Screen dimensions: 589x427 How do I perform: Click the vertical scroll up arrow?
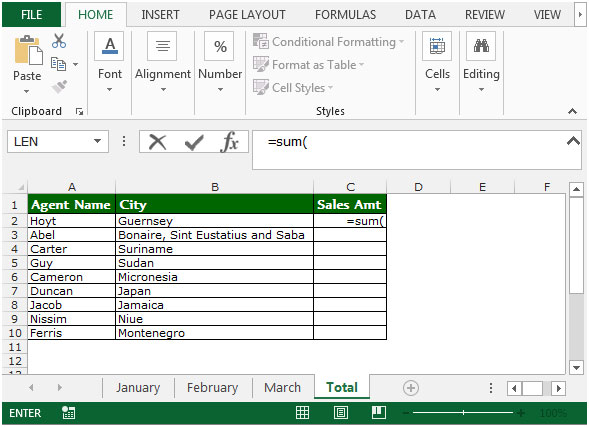576,189
